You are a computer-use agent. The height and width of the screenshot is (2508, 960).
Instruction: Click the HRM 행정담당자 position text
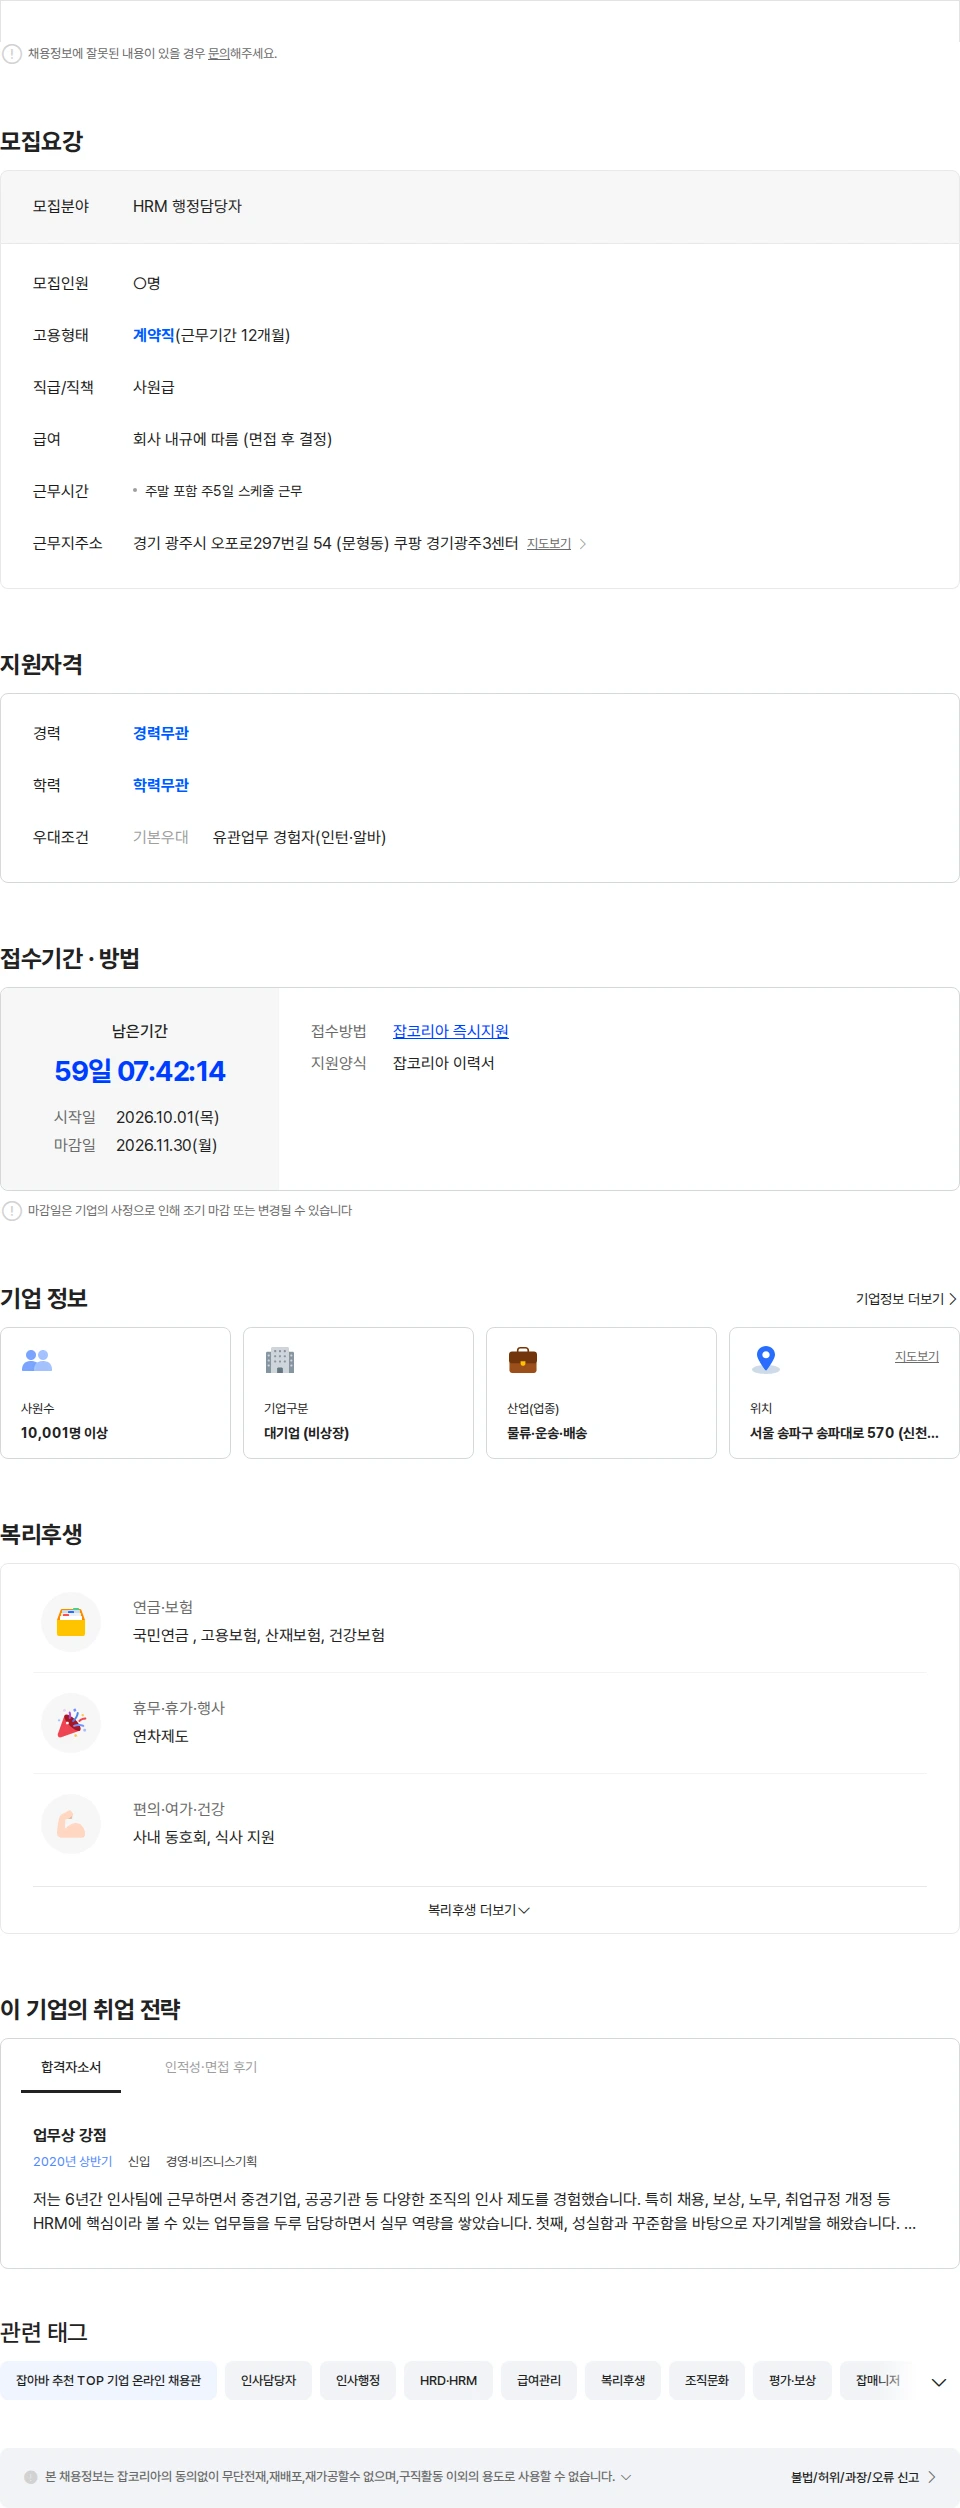[187, 206]
